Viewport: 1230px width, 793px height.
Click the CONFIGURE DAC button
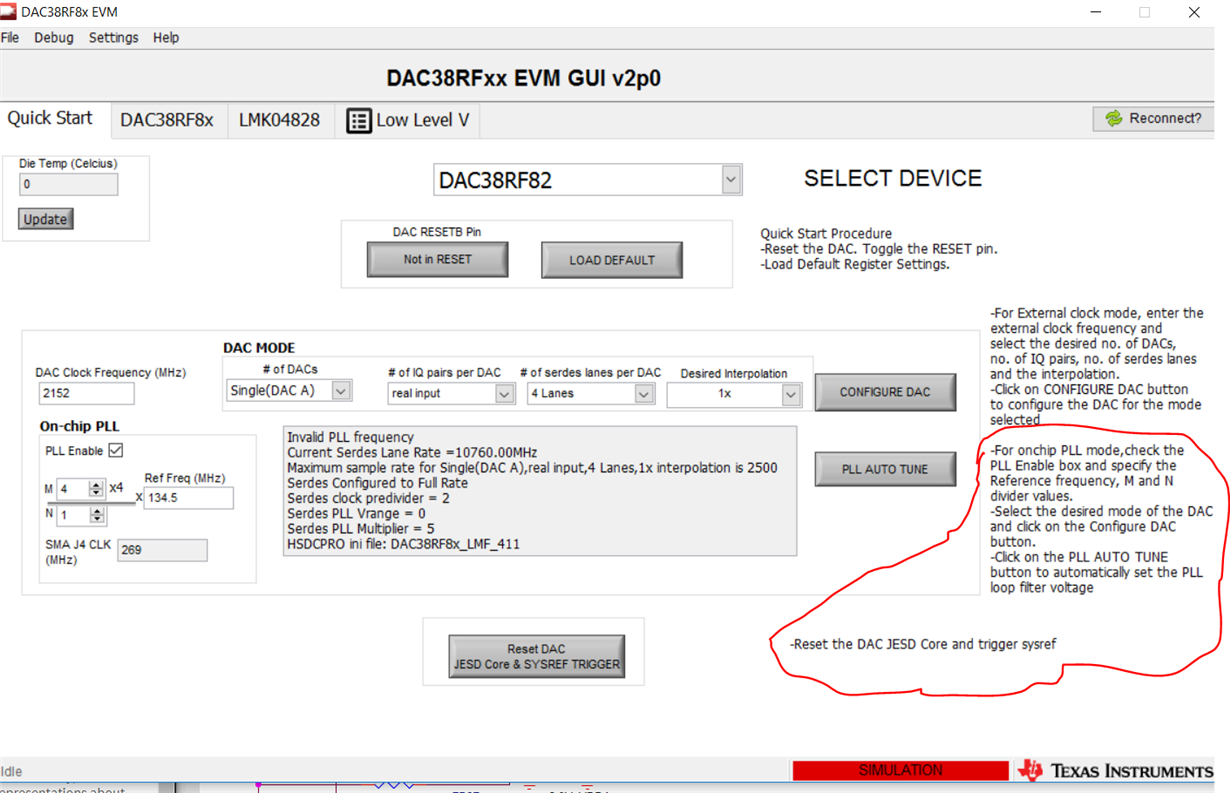click(885, 392)
